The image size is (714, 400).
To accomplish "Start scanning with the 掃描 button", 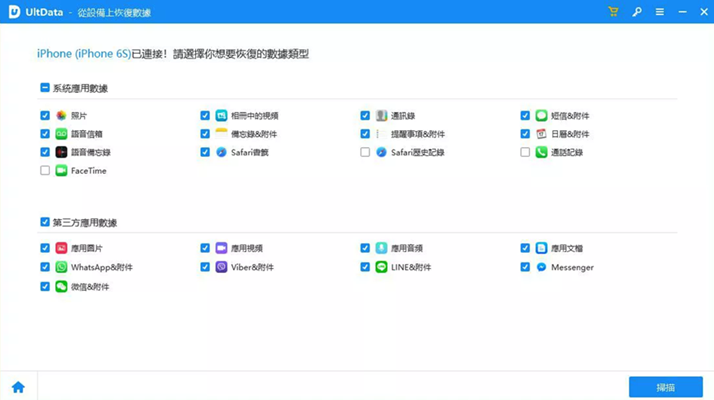I will tap(666, 387).
